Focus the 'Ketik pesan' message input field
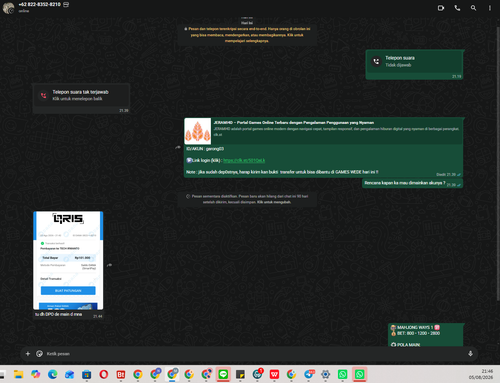 [255, 354]
